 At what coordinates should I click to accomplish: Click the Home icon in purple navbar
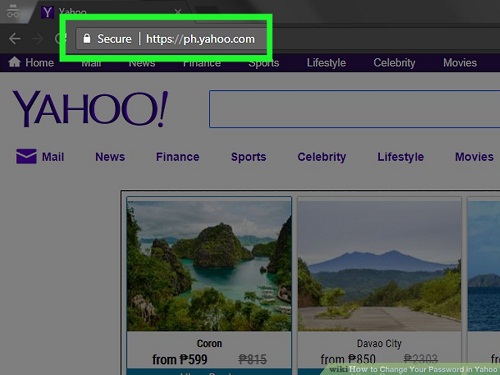(14, 62)
